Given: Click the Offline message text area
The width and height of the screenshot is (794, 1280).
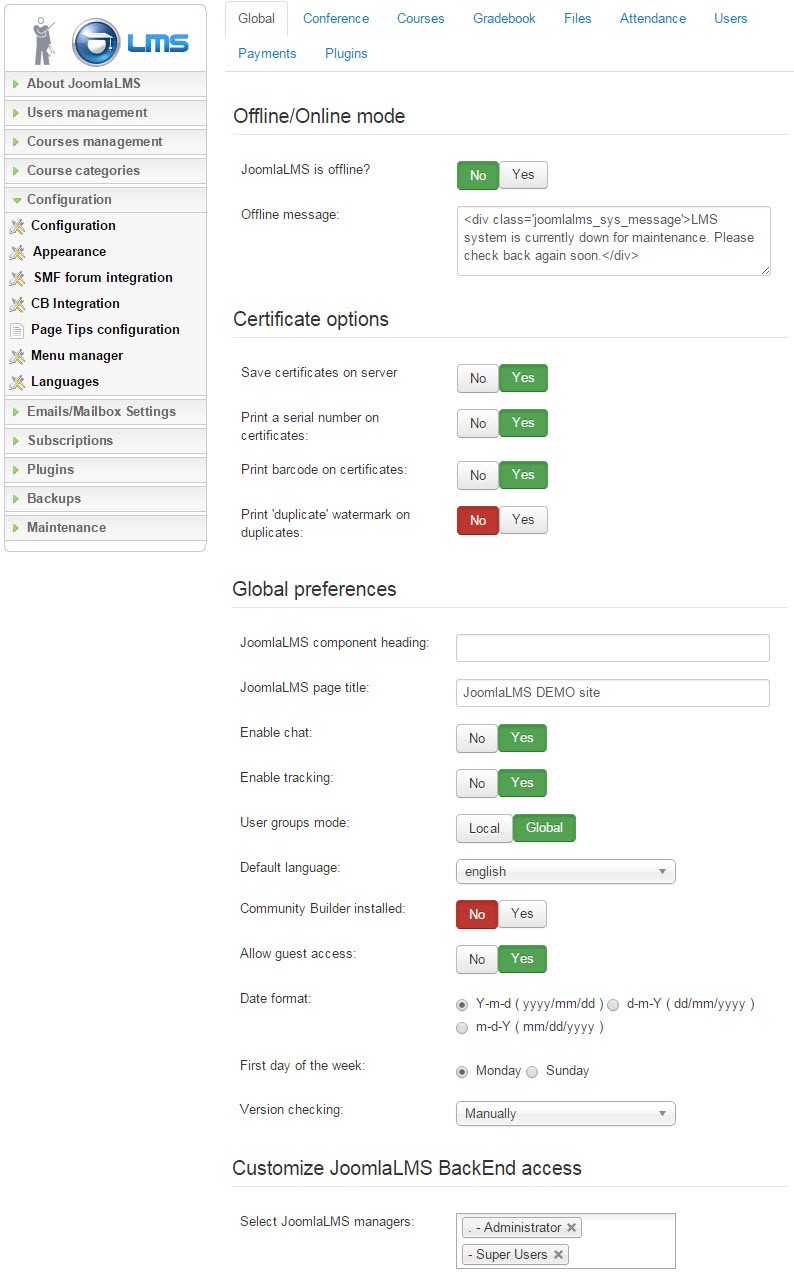Looking at the screenshot, I should (613, 241).
